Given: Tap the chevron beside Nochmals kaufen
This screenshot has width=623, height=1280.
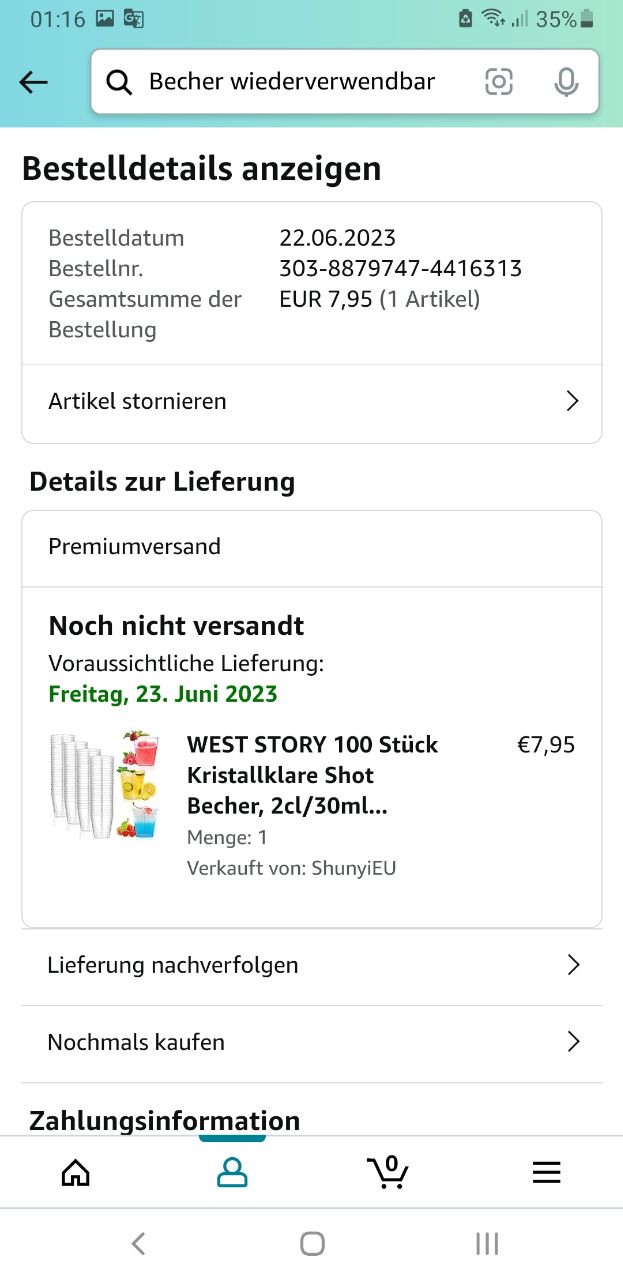Looking at the screenshot, I should (573, 1042).
